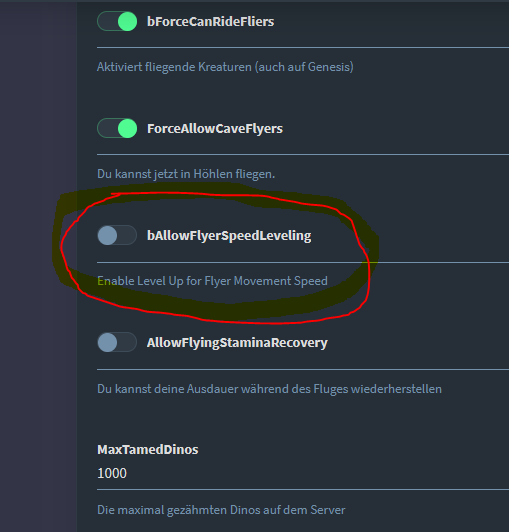This screenshot has width=509, height=532.
Task: Click the bAllowFlyerSpeedLeveling label text
Action: [229, 236]
